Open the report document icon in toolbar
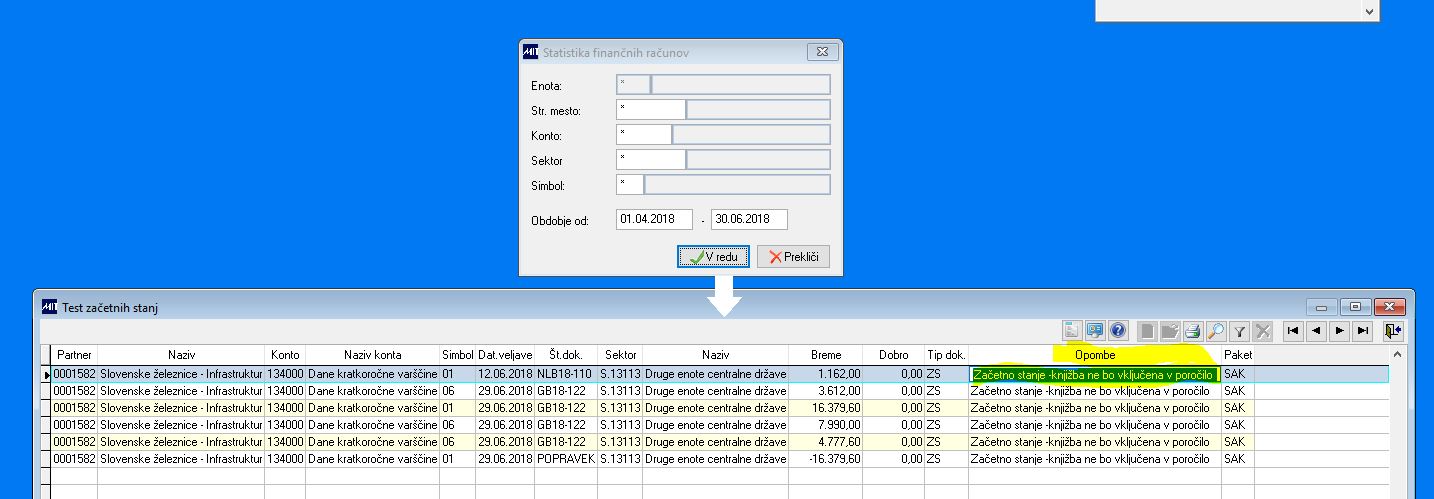1434x499 pixels. (x=1071, y=331)
